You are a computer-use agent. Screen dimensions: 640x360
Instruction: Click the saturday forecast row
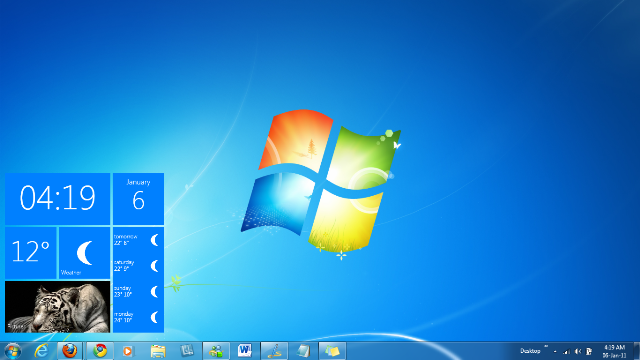pos(138,266)
